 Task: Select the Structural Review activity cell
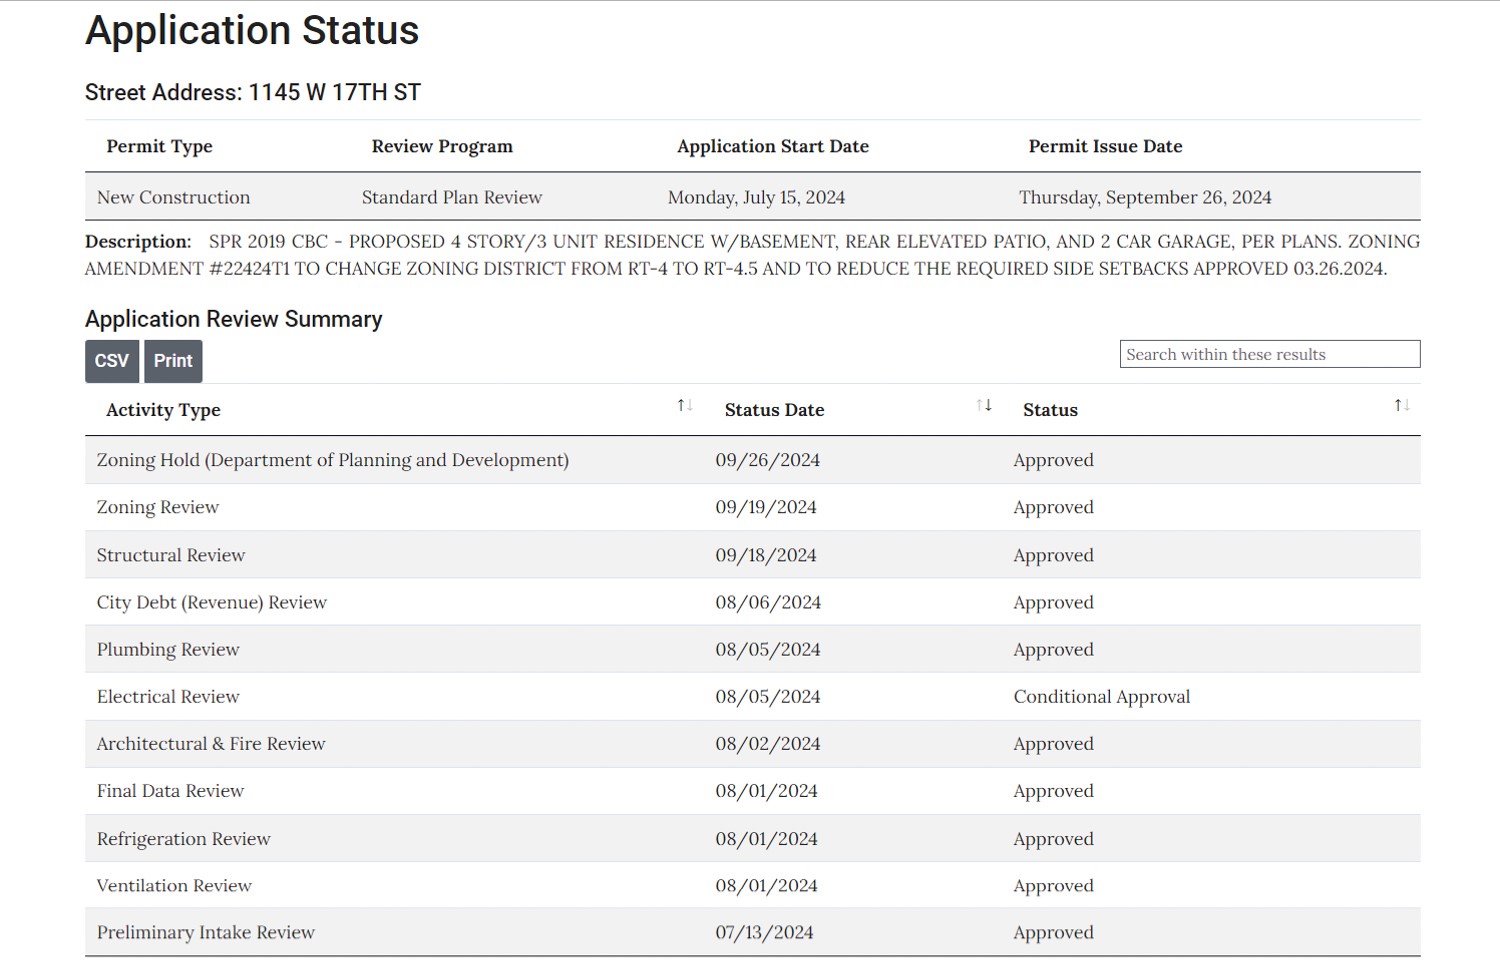click(x=171, y=555)
